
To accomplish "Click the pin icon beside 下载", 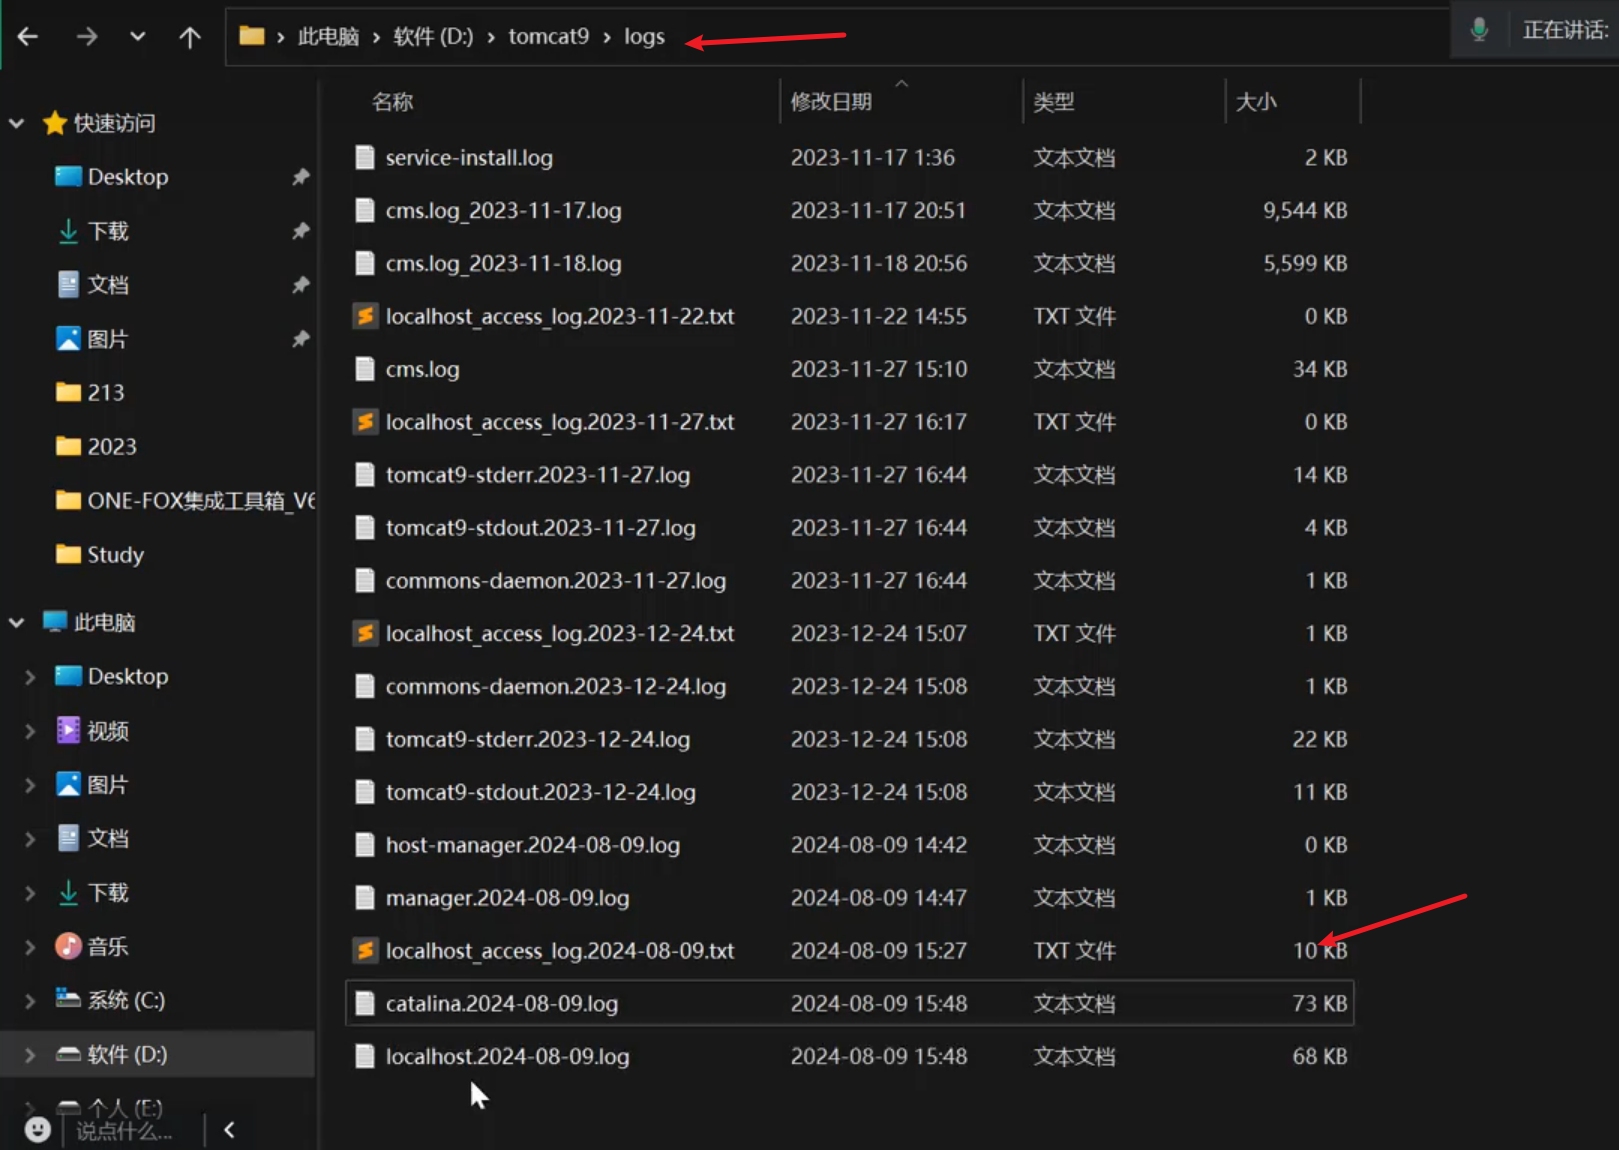I will 300,231.
